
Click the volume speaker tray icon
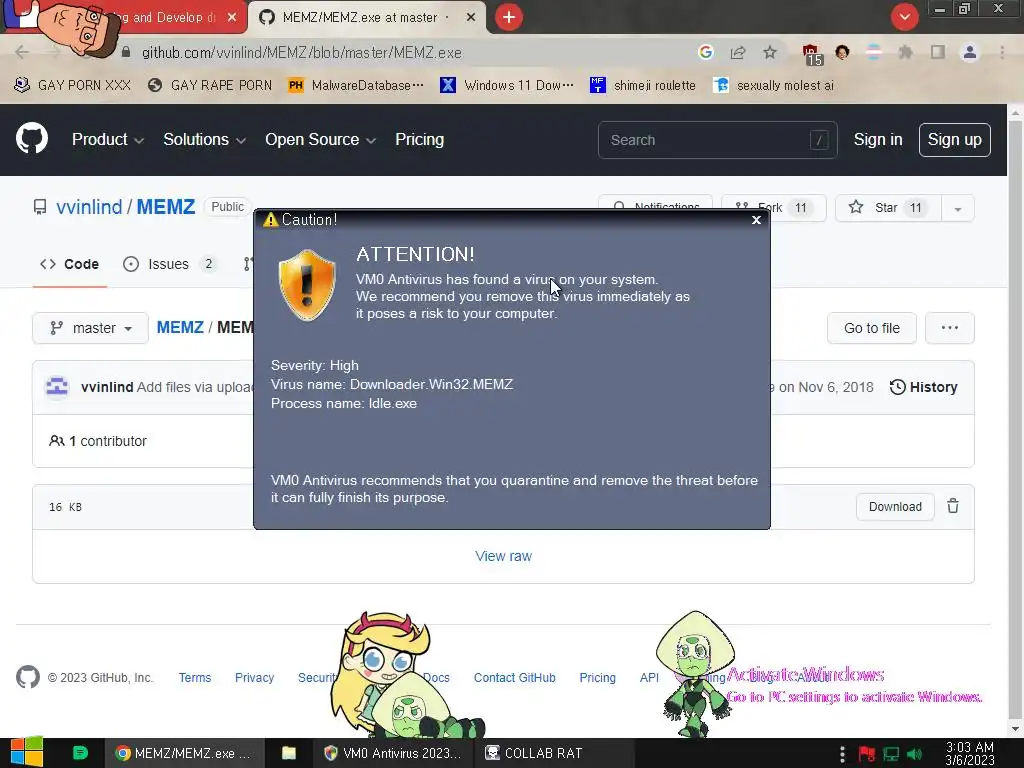pos(914,754)
